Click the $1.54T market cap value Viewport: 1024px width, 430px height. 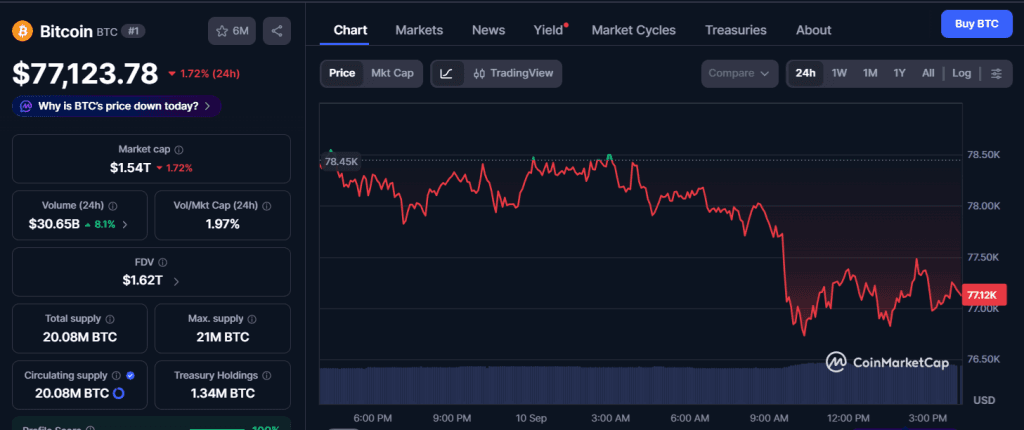point(131,168)
